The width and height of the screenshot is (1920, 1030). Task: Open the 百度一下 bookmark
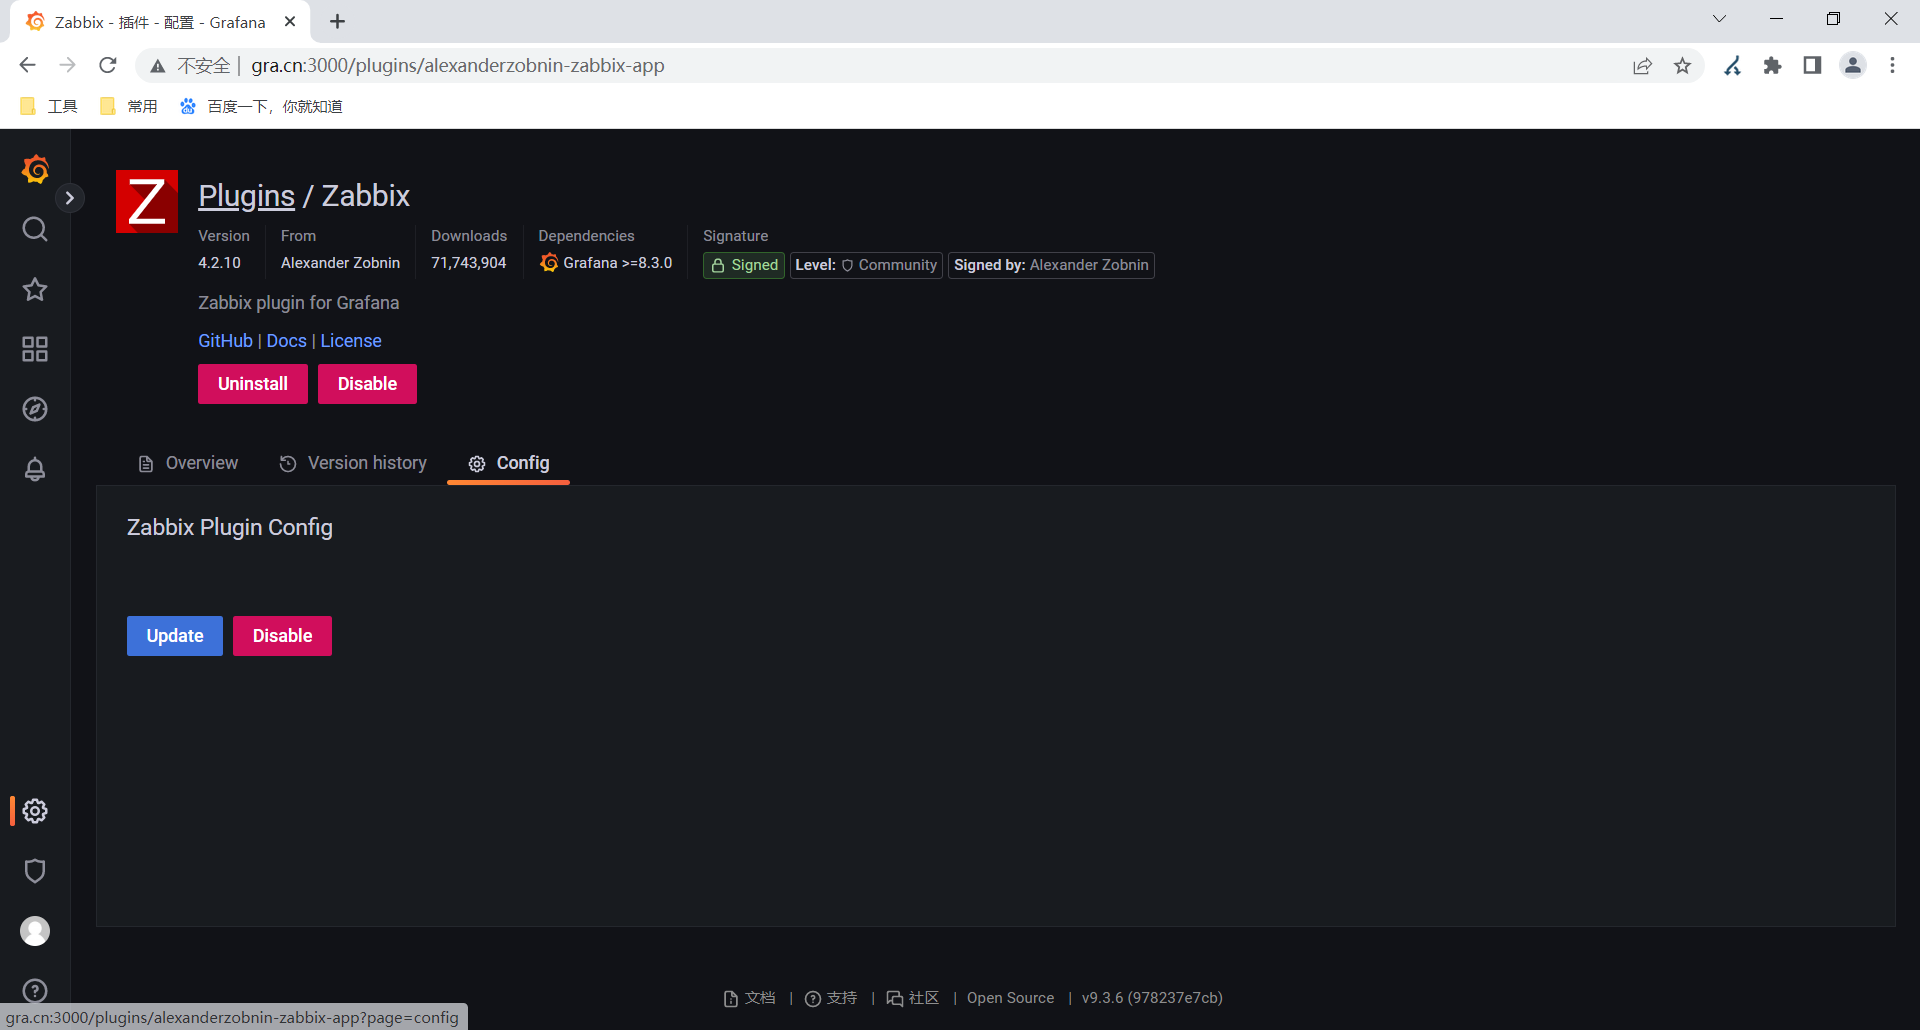(261, 106)
